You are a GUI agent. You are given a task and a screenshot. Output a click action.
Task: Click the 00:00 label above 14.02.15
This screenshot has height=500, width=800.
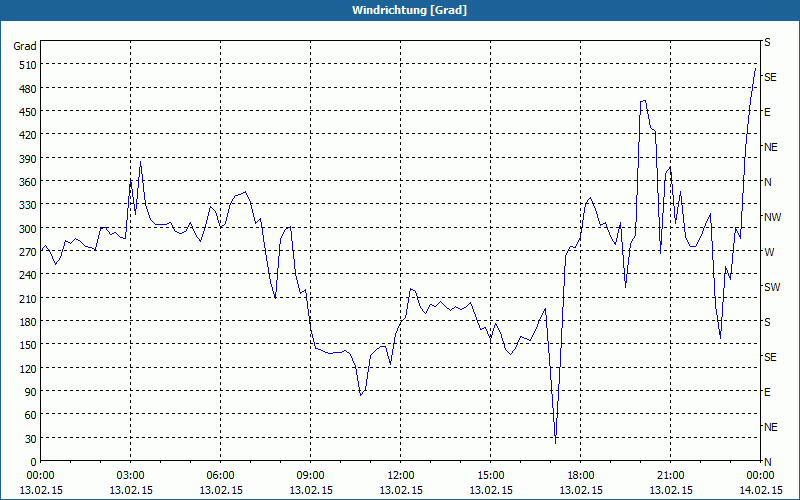click(760, 476)
